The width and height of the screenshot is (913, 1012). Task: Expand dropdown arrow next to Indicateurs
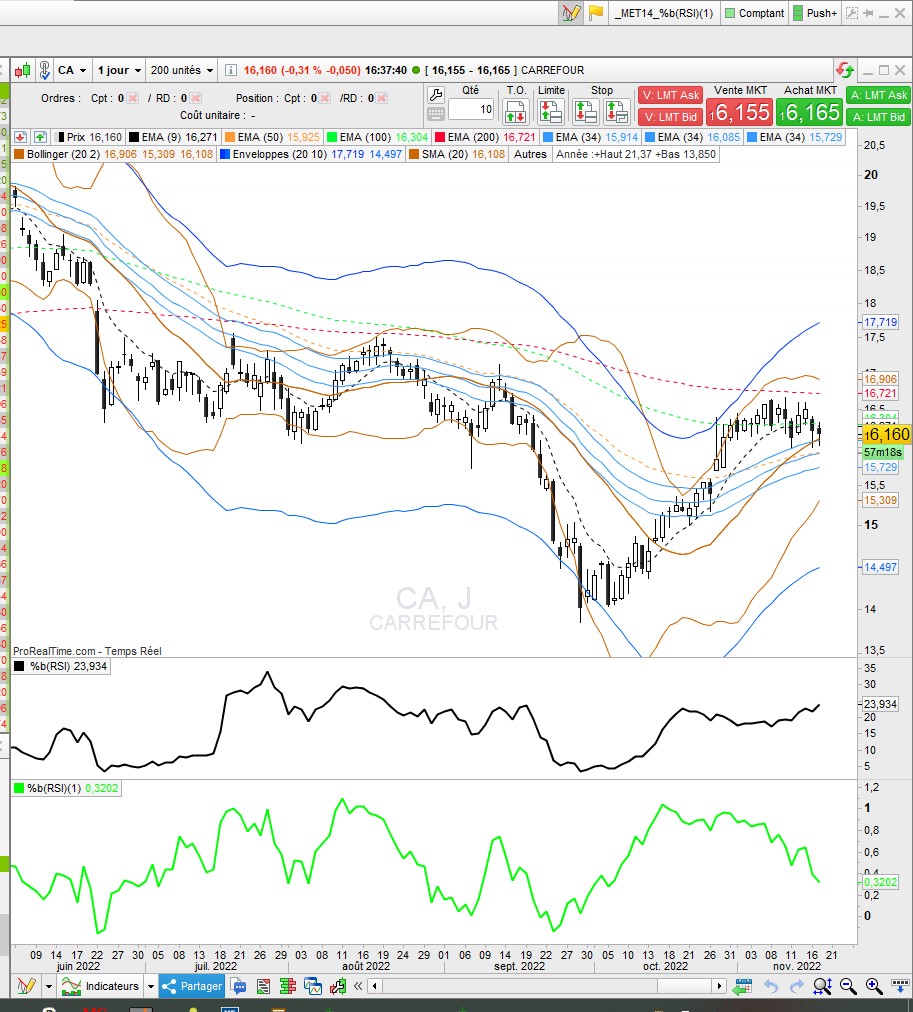(x=151, y=986)
